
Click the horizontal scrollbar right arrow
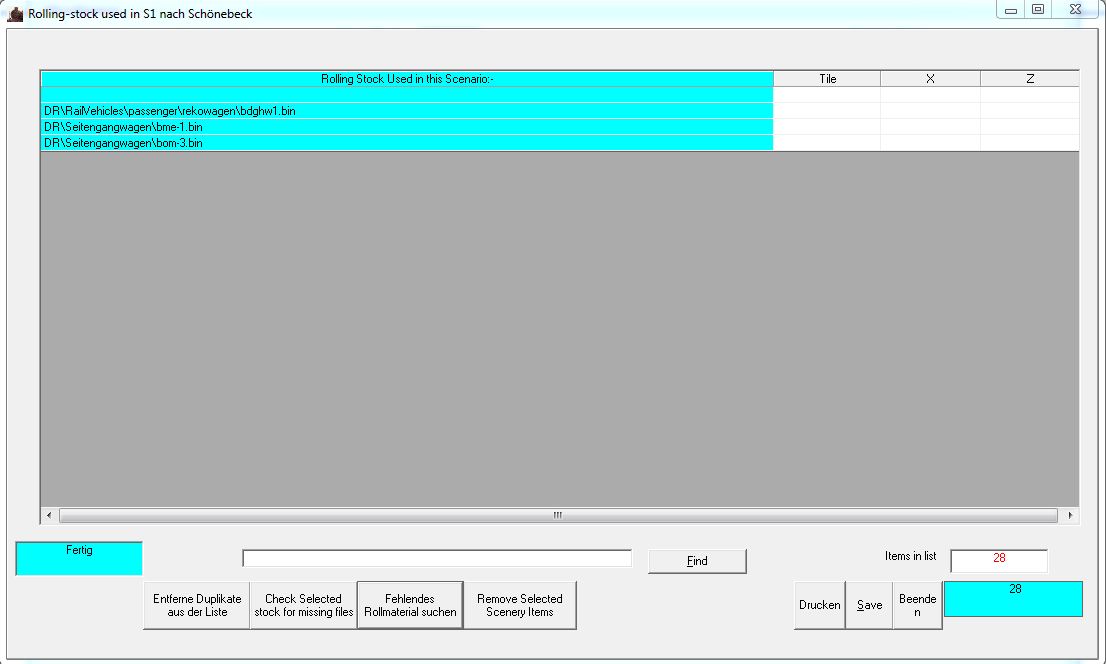pos(1070,515)
